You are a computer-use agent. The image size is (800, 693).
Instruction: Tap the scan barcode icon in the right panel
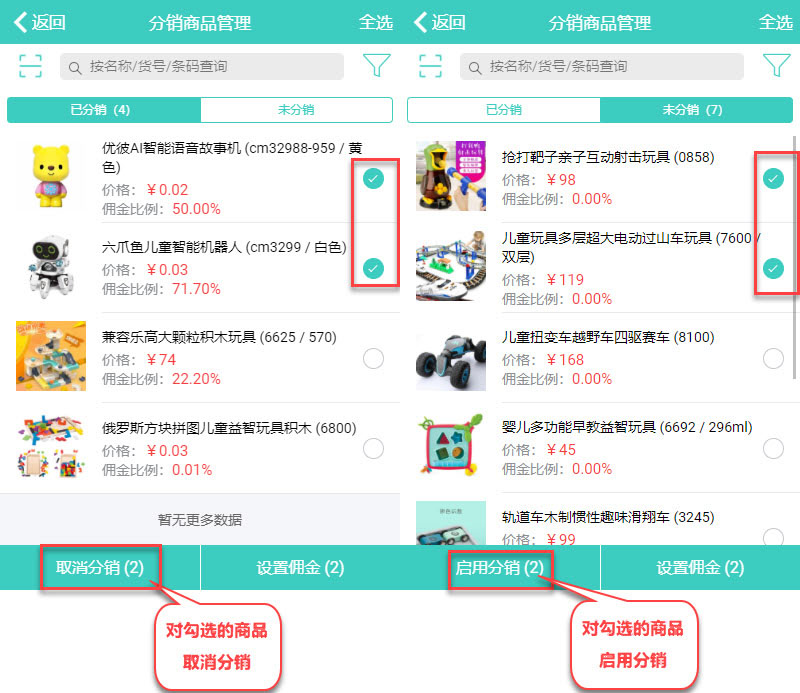pyautogui.click(x=430, y=66)
